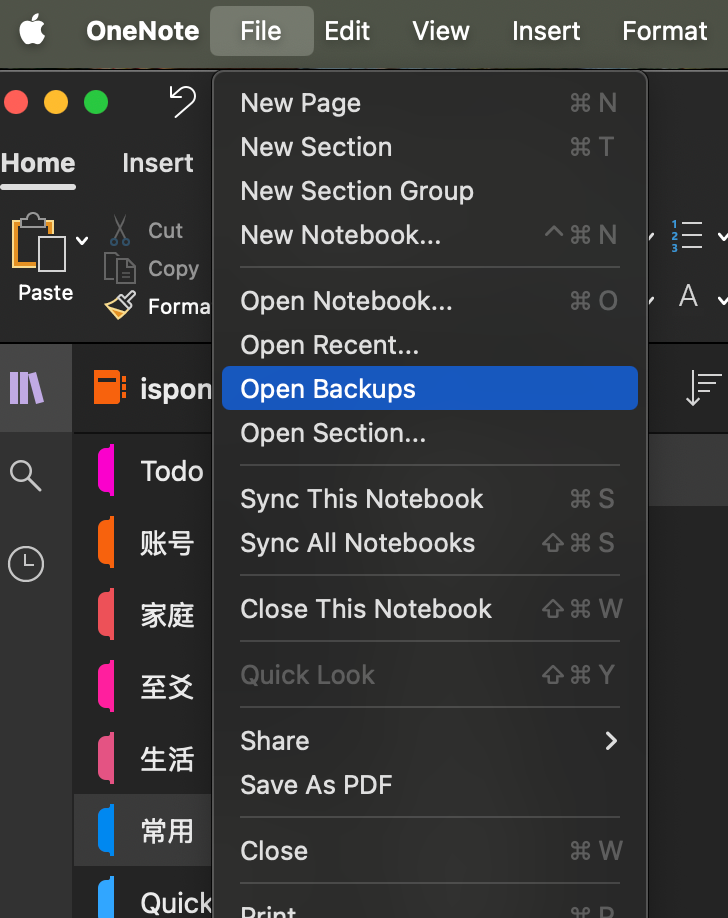Switch to the Home ribbon tab
Image resolution: width=728 pixels, height=918 pixels.
(38, 163)
